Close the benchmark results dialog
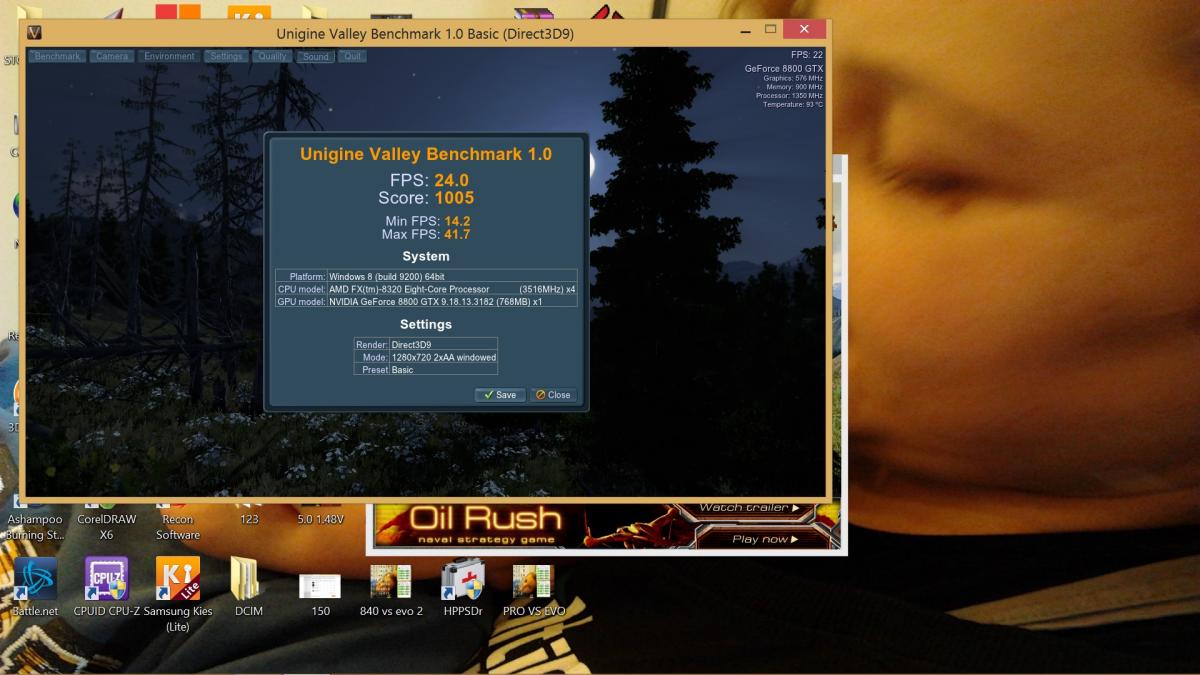1200x675 pixels. pos(553,395)
